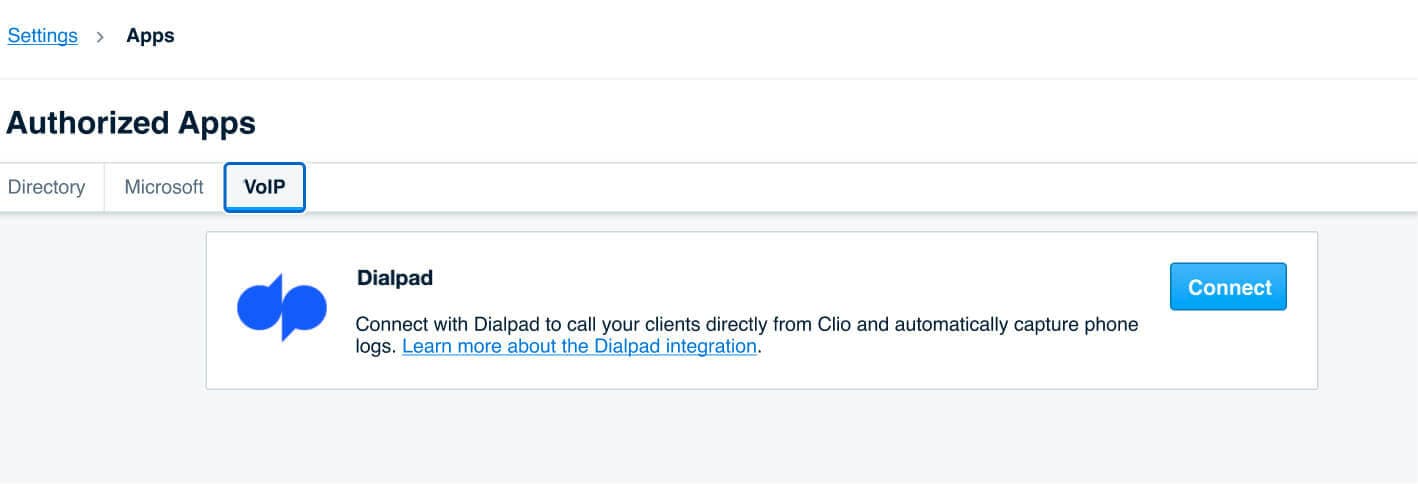This screenshot has width=1418, height=484.
Task: Click gray margin right of the Dialpad card
Action: click(1366, 310)
